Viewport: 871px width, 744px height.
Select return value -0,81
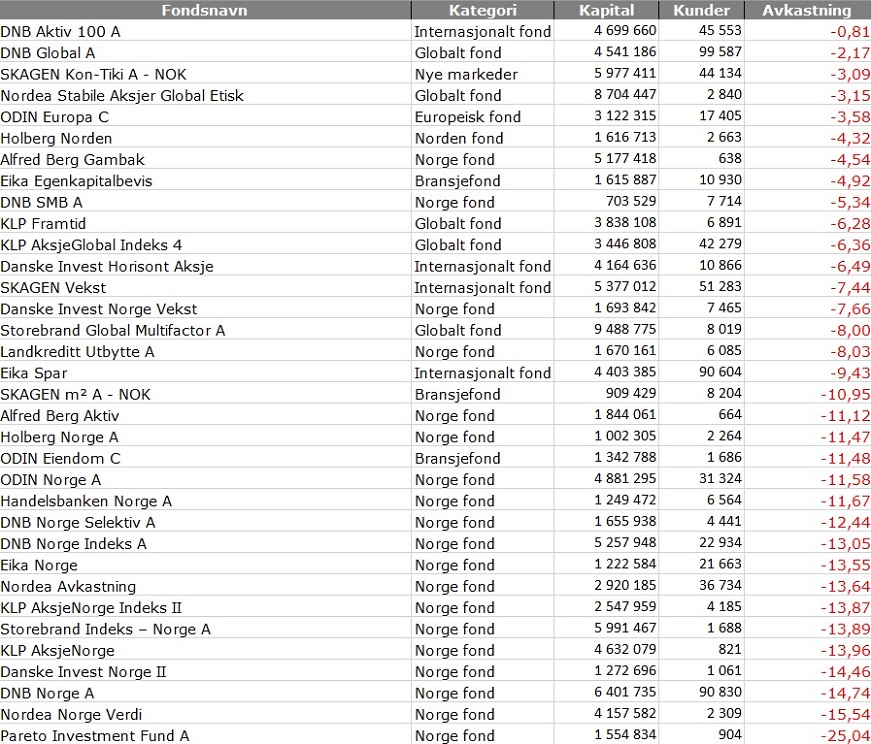(850, 32)
